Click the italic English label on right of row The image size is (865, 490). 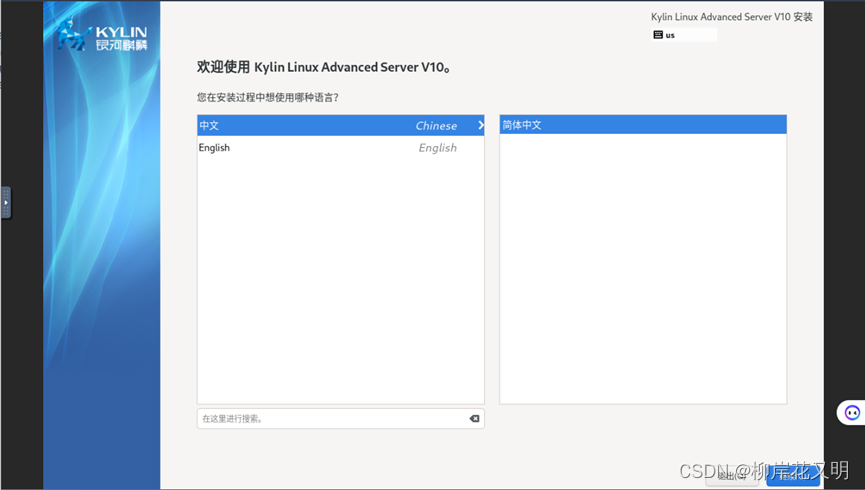(x=437, y=148)
